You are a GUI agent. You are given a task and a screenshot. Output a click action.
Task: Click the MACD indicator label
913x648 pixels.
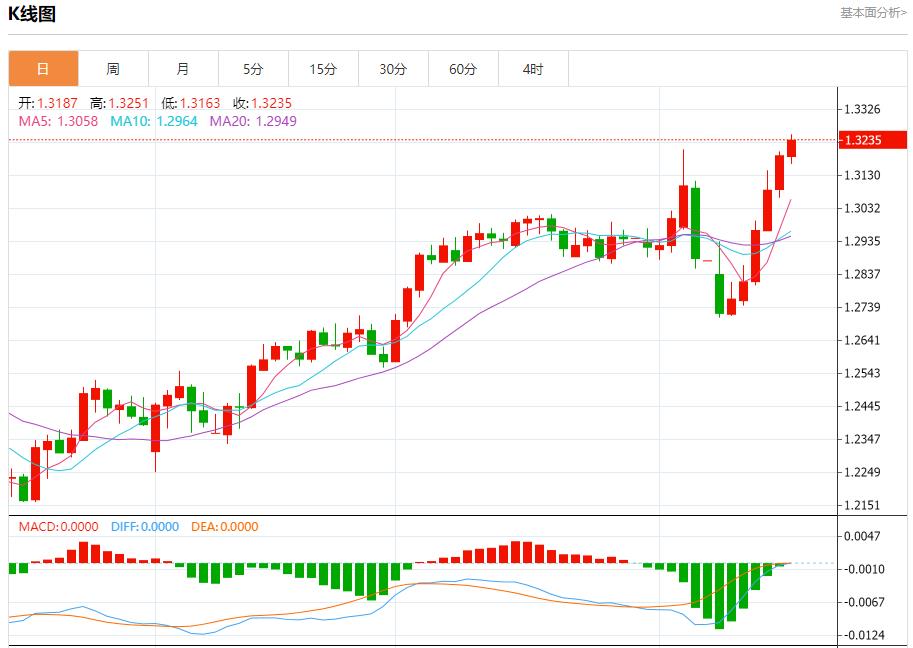[61, 528]
